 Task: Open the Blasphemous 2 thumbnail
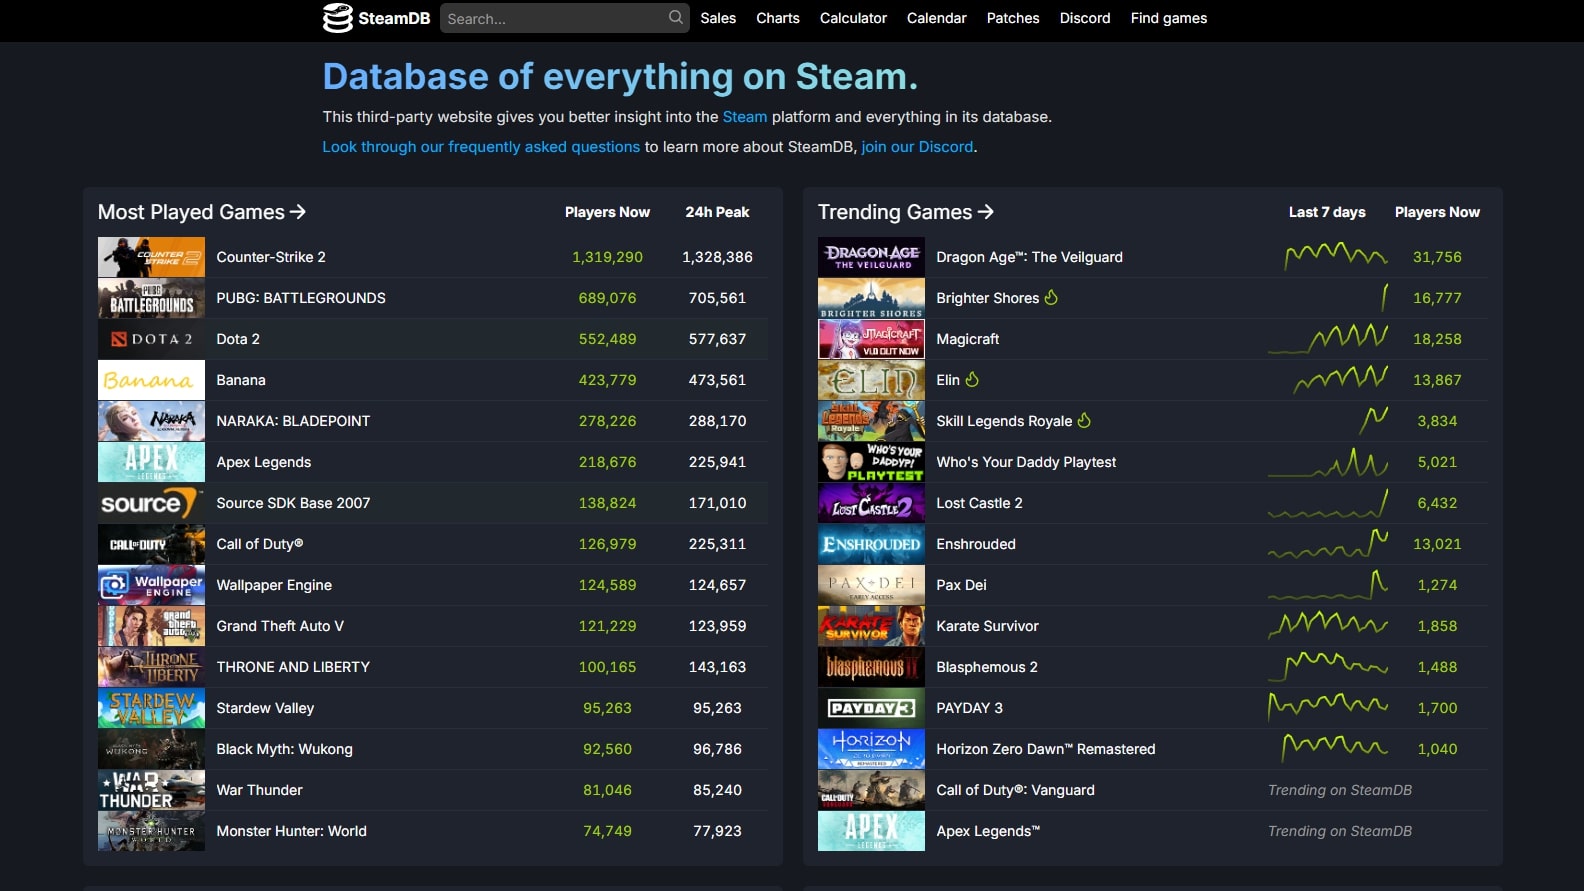tap(871, 667)
